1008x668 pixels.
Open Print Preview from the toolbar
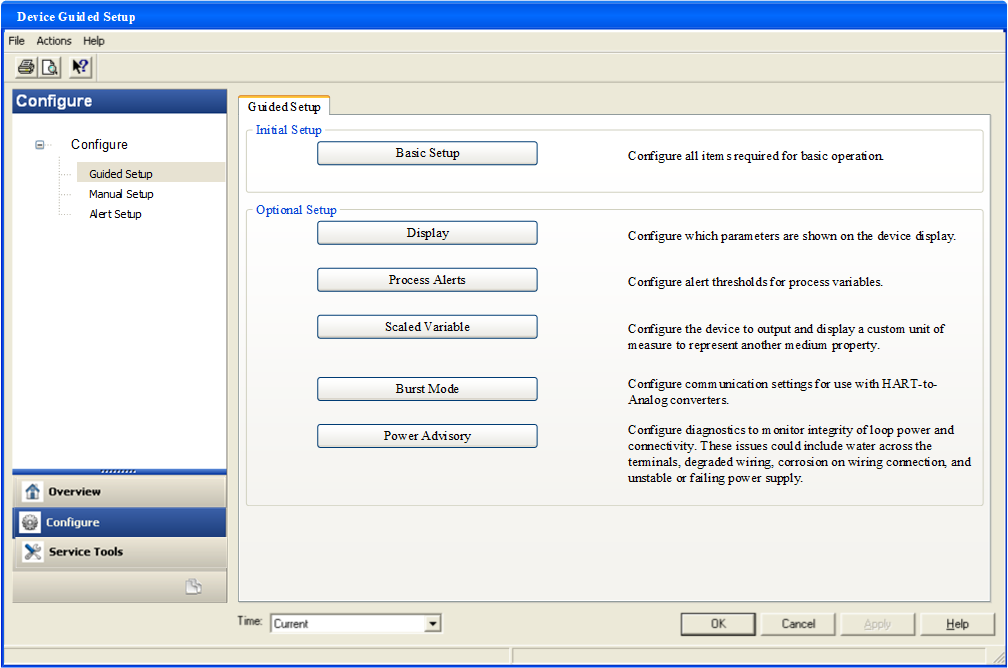click(50, 67)
